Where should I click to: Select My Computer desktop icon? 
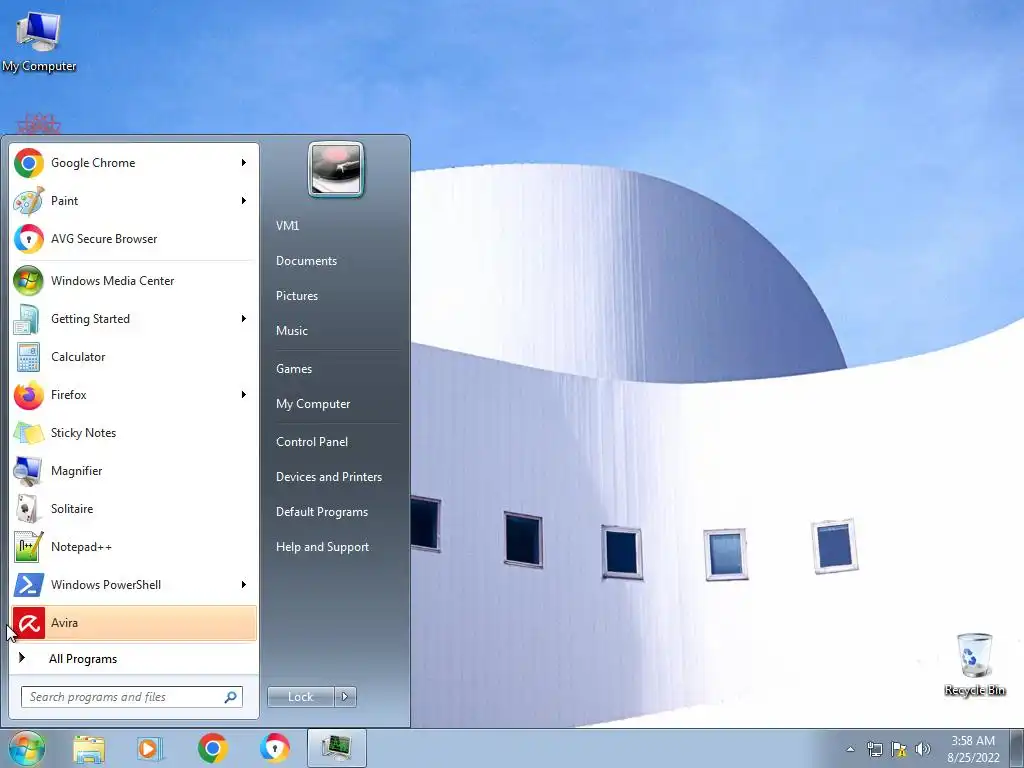click(39, 41)
